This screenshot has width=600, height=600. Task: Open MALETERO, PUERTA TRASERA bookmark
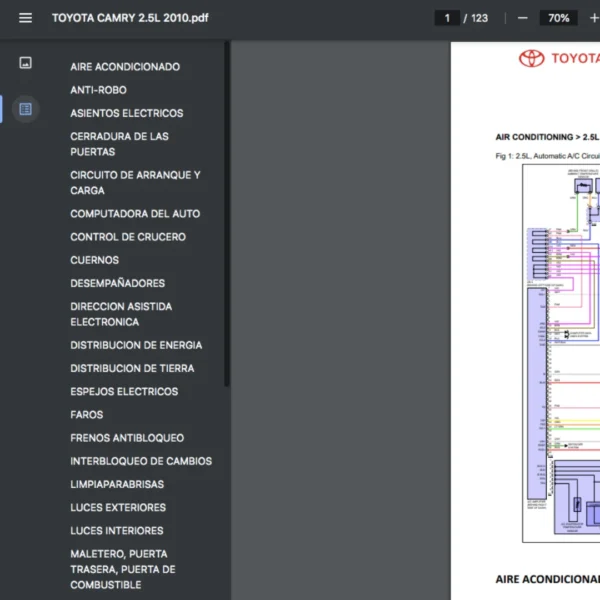coord(123,569)
